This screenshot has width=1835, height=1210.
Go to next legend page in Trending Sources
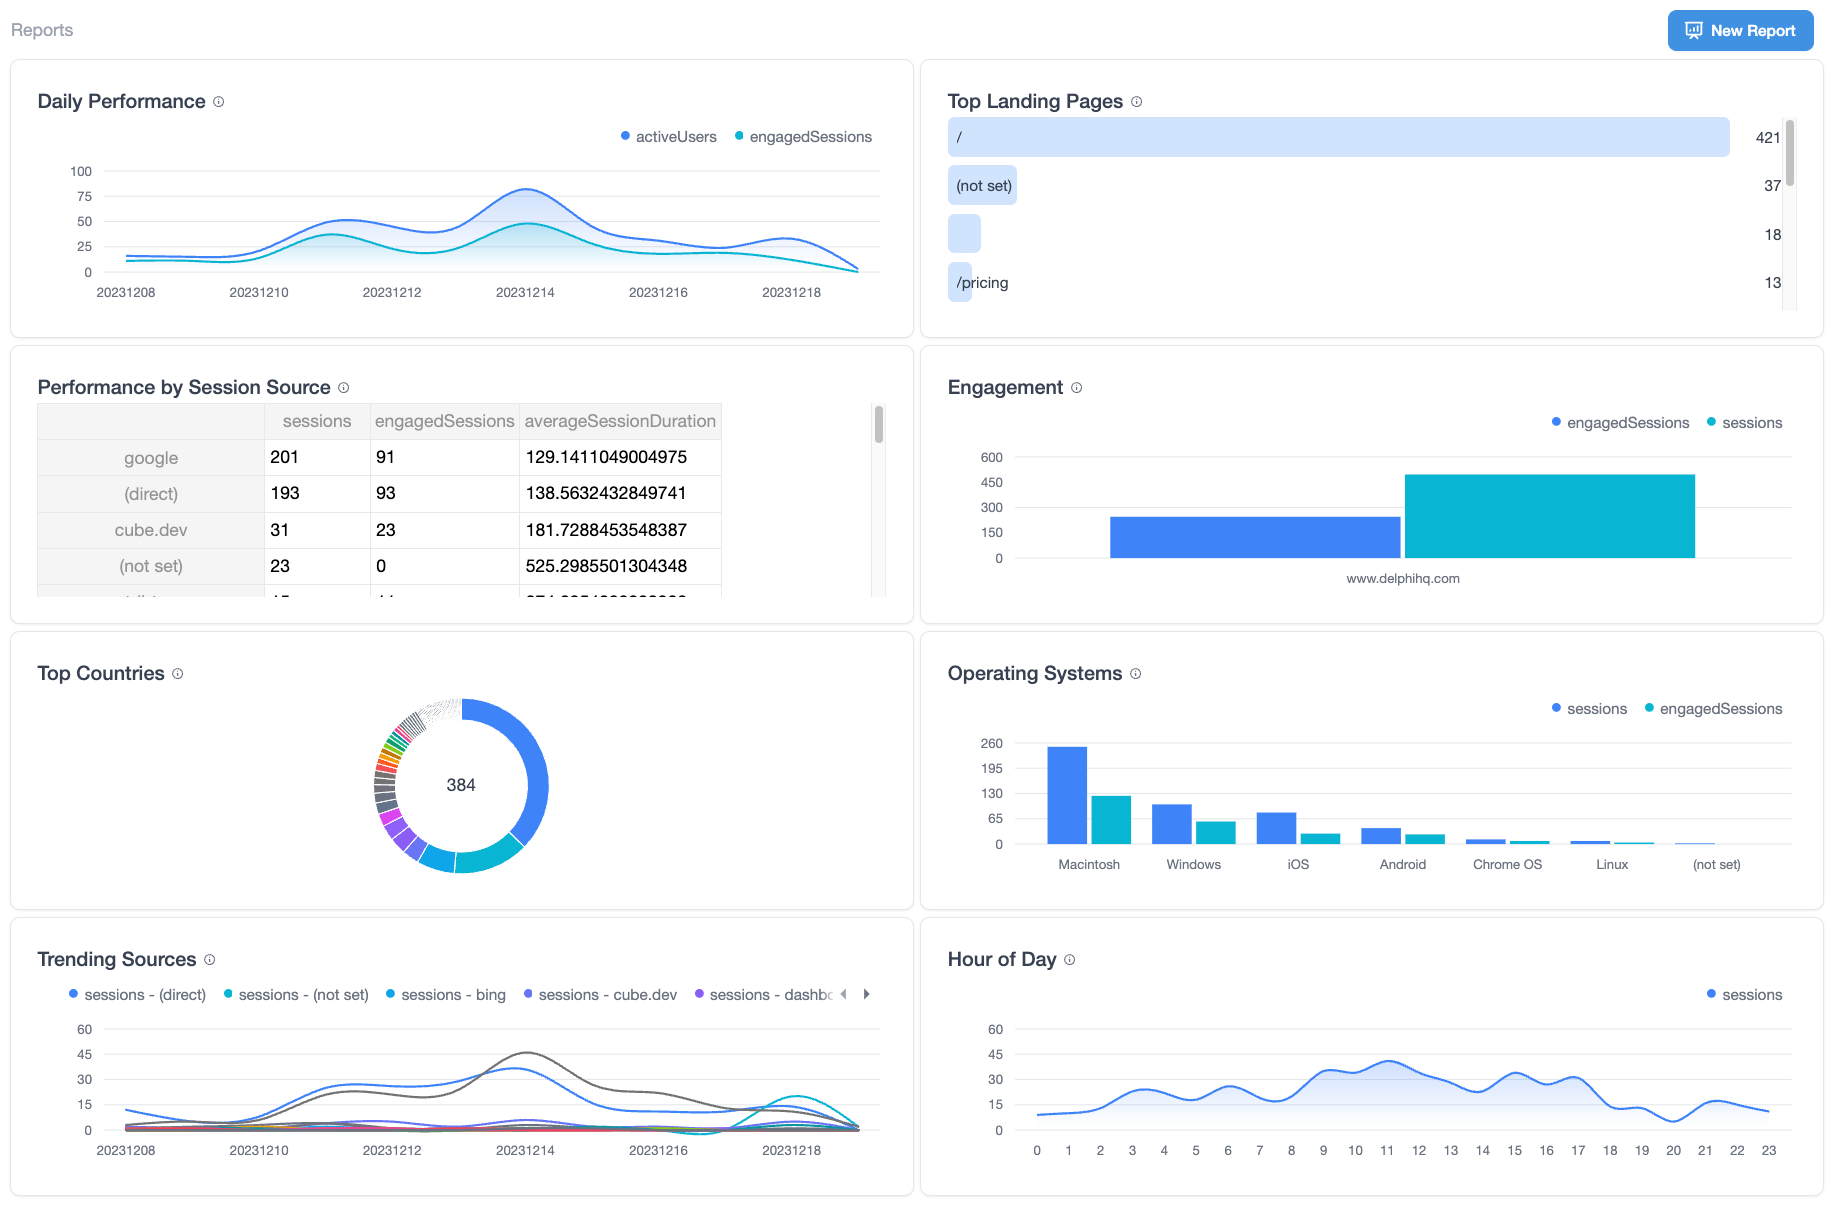866,994
